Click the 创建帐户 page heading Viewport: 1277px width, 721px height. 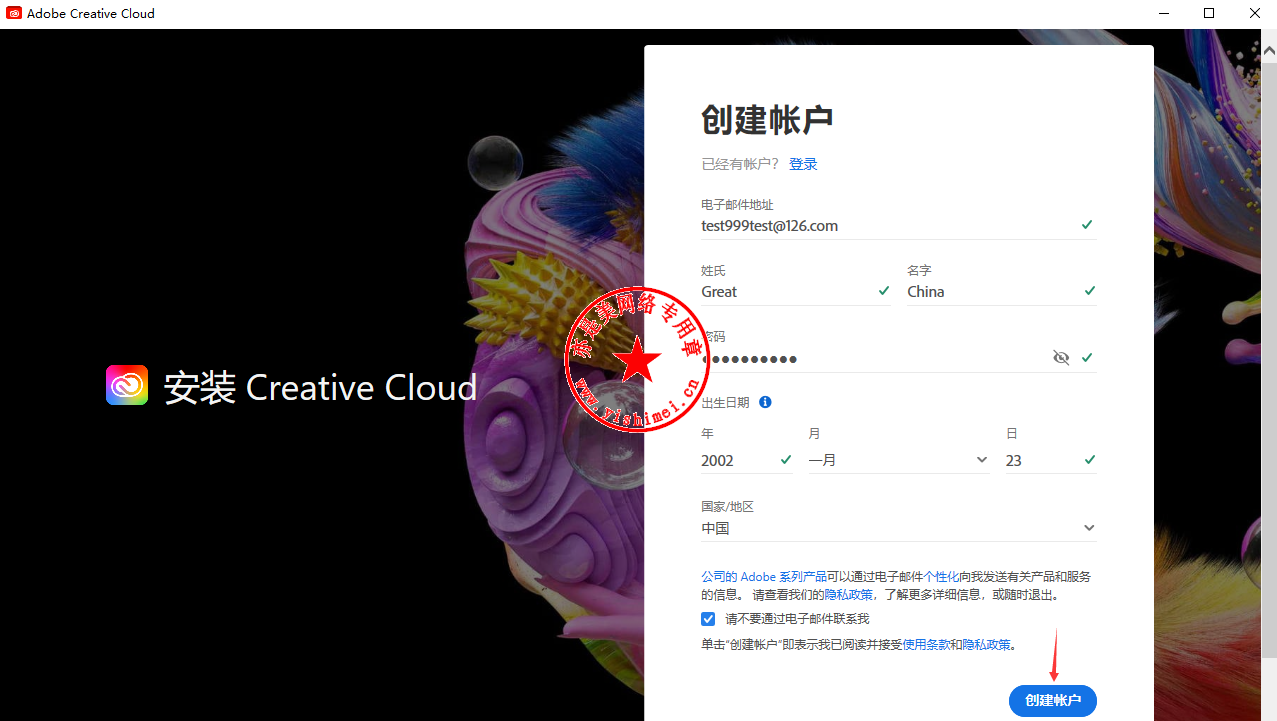click(x=767, y=120)
